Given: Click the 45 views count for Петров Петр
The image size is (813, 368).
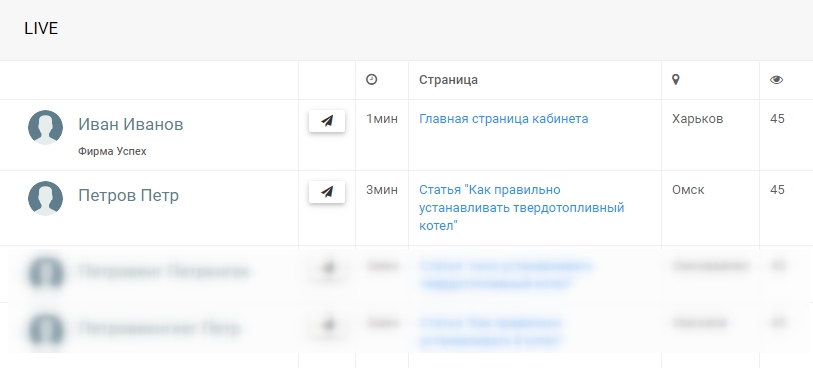Looking at the screenshot, I should (777, 190).
